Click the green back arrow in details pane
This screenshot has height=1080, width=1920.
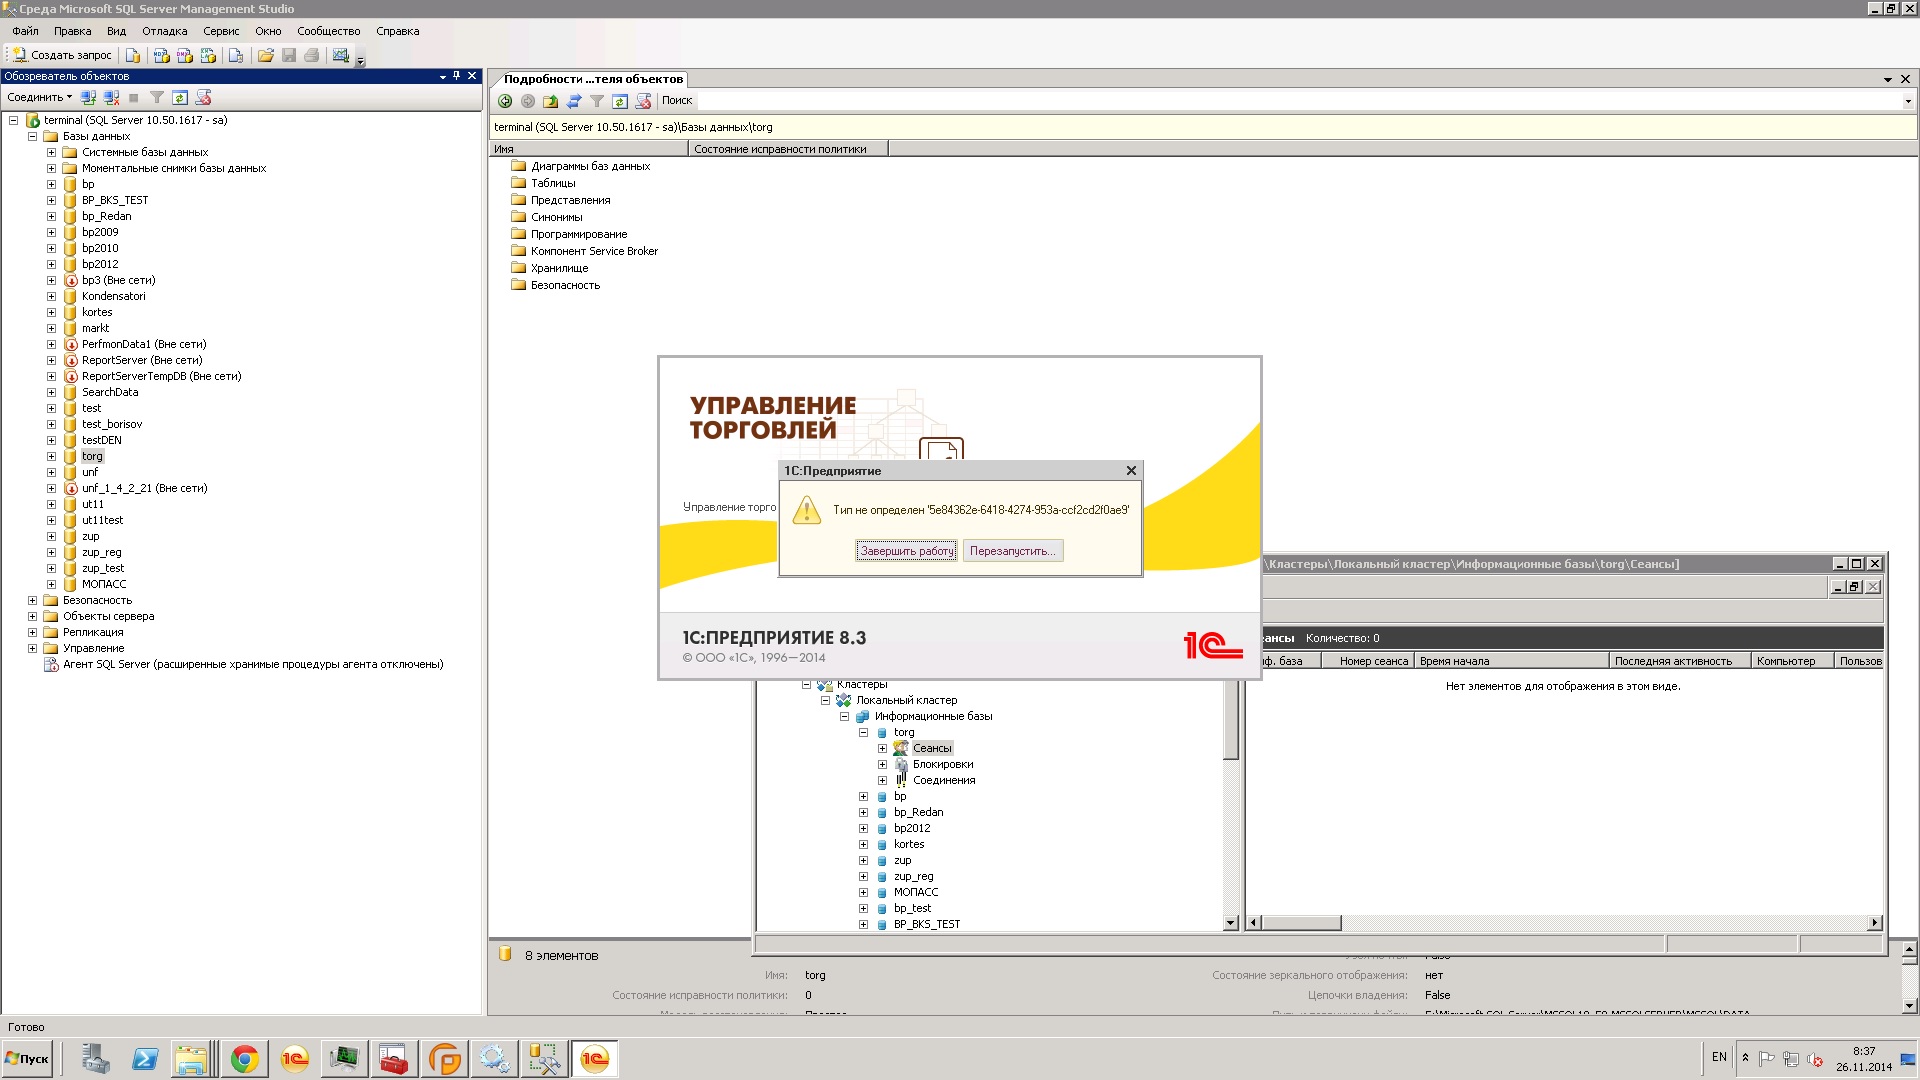[505, 101]
